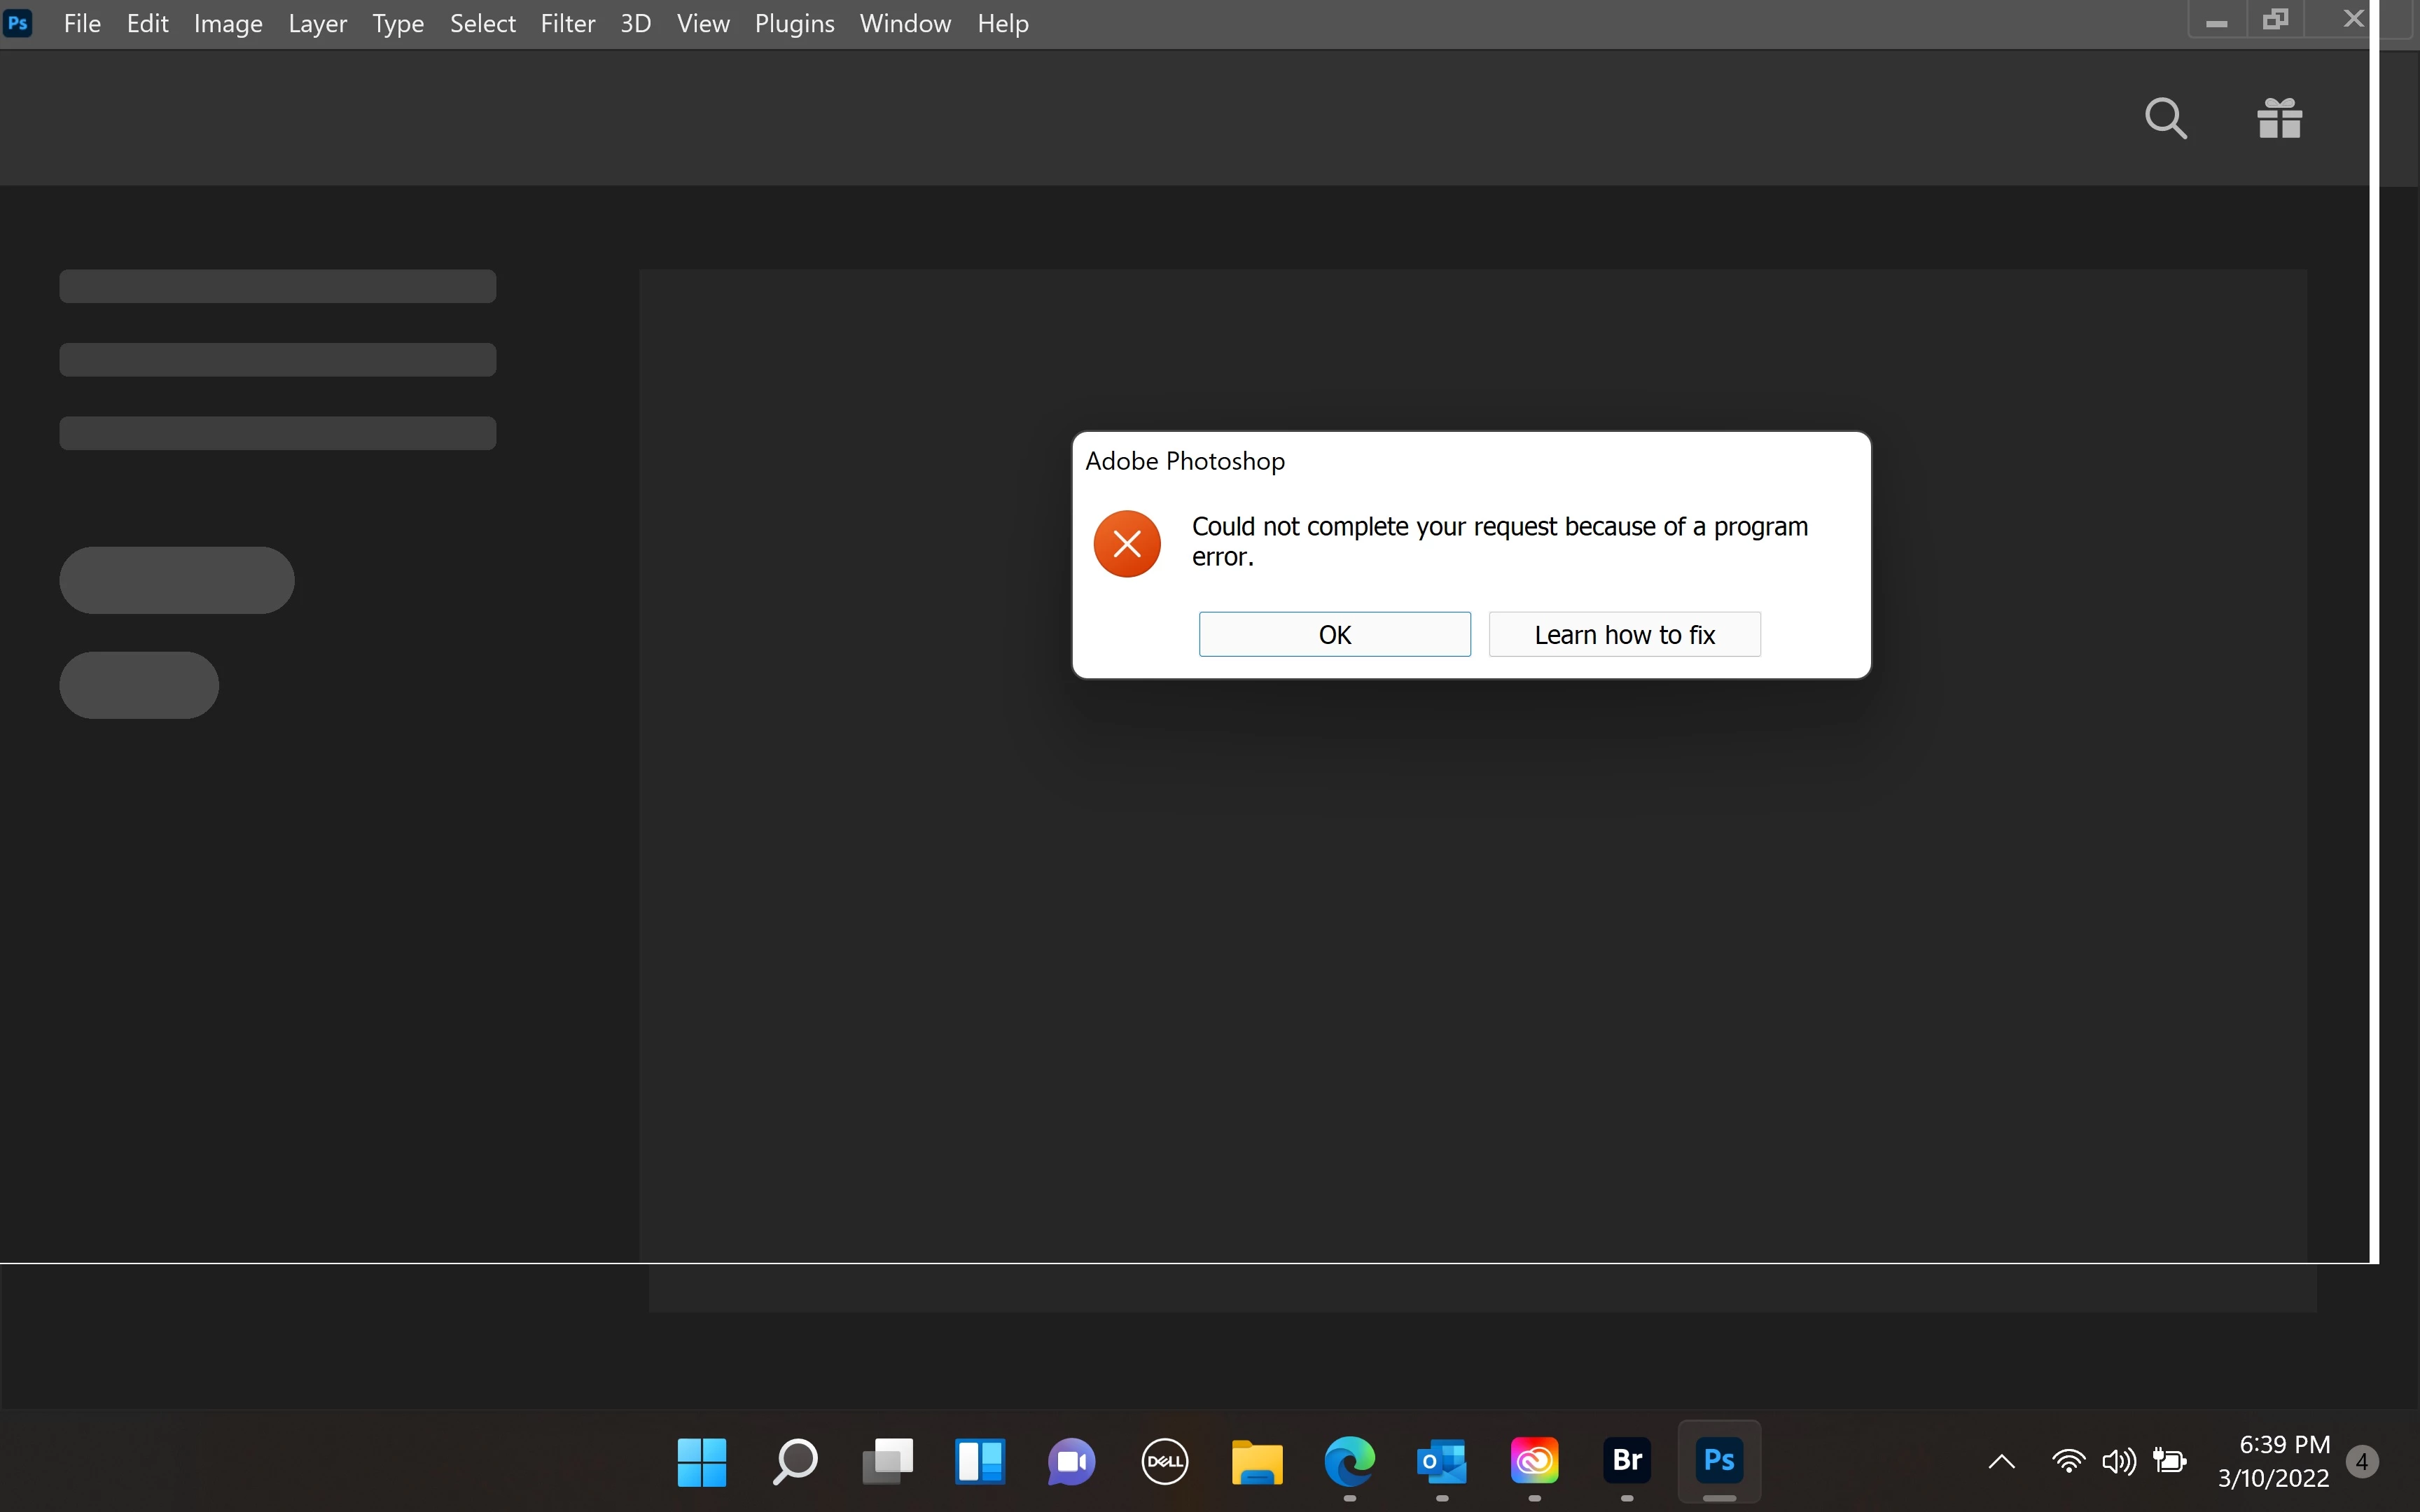
Task: Open the Filter menu
Action: click(567, 23)
